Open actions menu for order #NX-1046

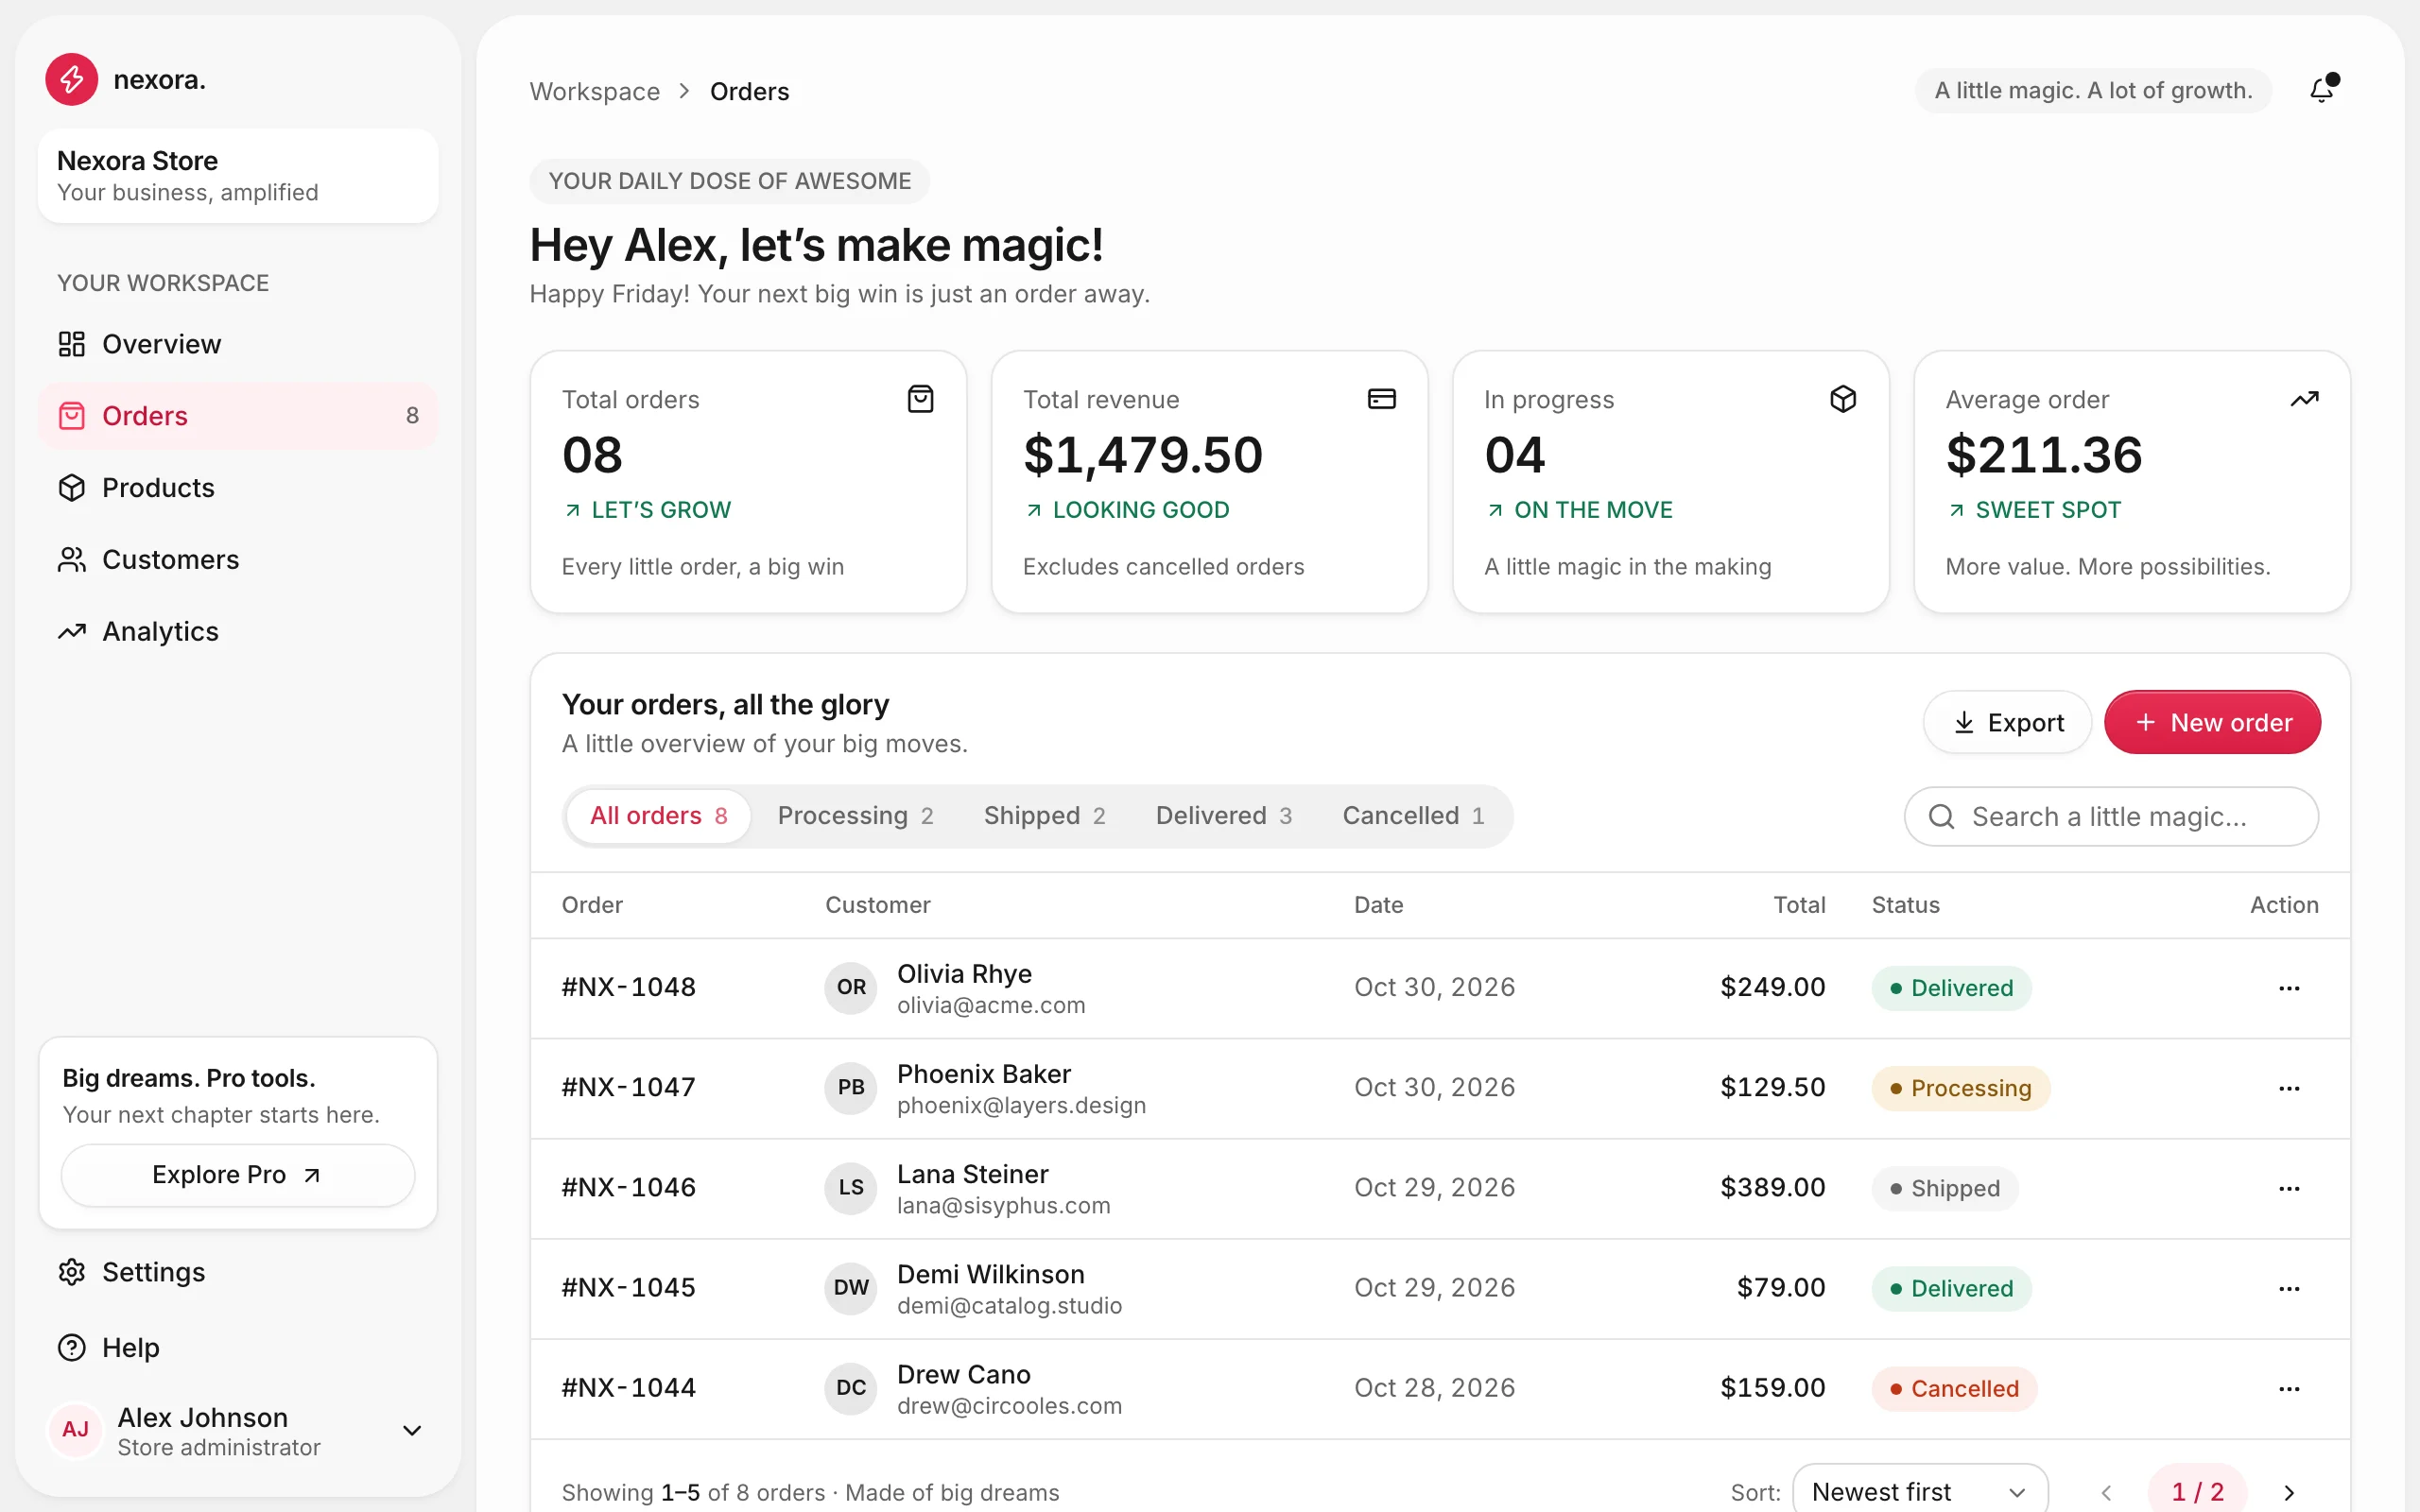coord(2289,1188)
